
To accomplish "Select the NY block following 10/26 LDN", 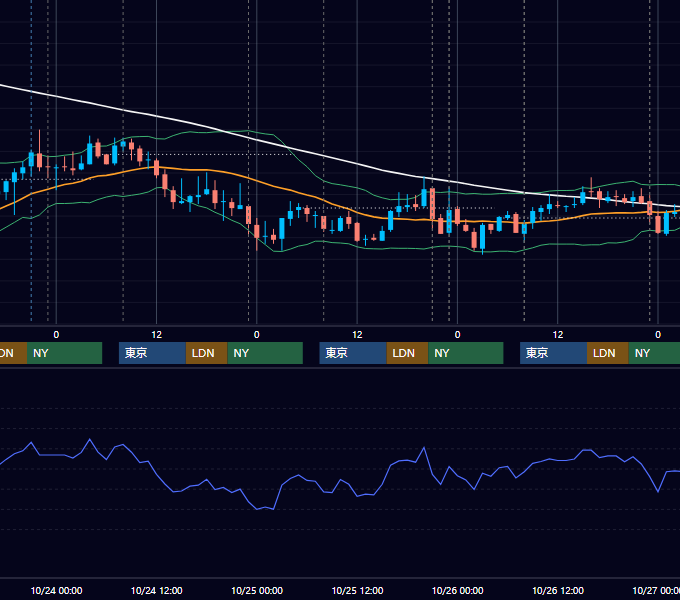I will (654, 353).
